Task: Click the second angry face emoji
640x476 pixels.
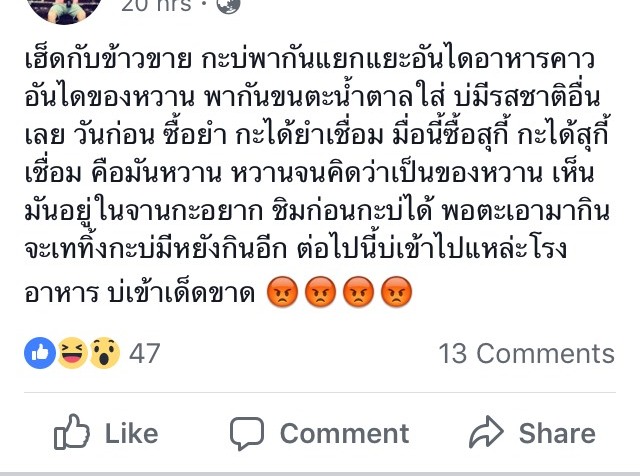Action: coord(320,292)
